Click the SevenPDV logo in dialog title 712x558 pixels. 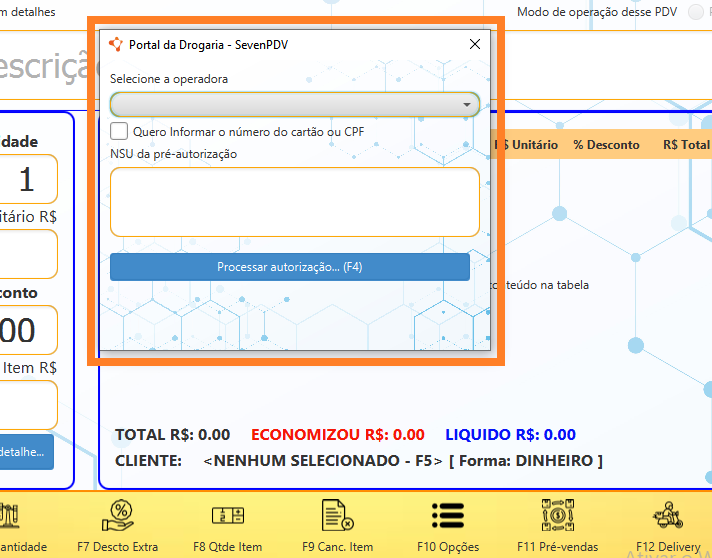116,44
